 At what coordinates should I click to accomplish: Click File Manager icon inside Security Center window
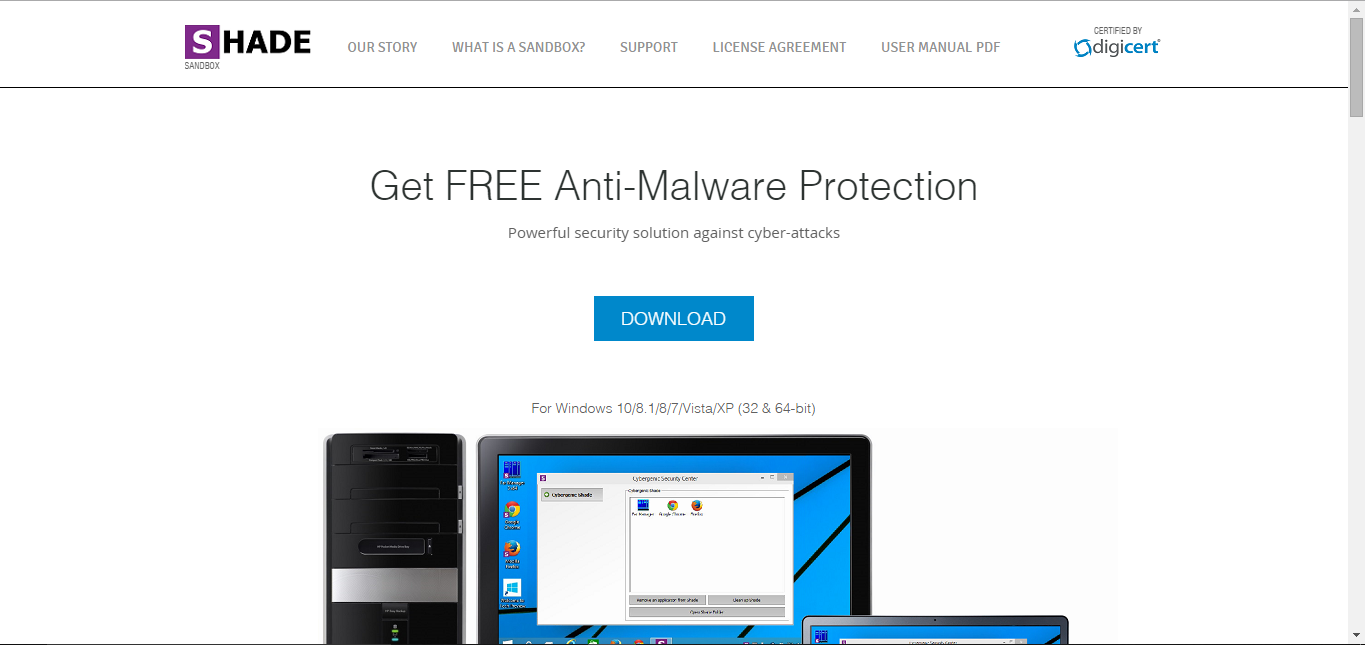point(643,508)
